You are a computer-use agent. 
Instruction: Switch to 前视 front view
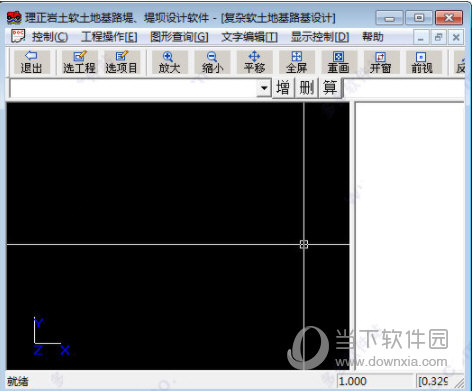422,62
